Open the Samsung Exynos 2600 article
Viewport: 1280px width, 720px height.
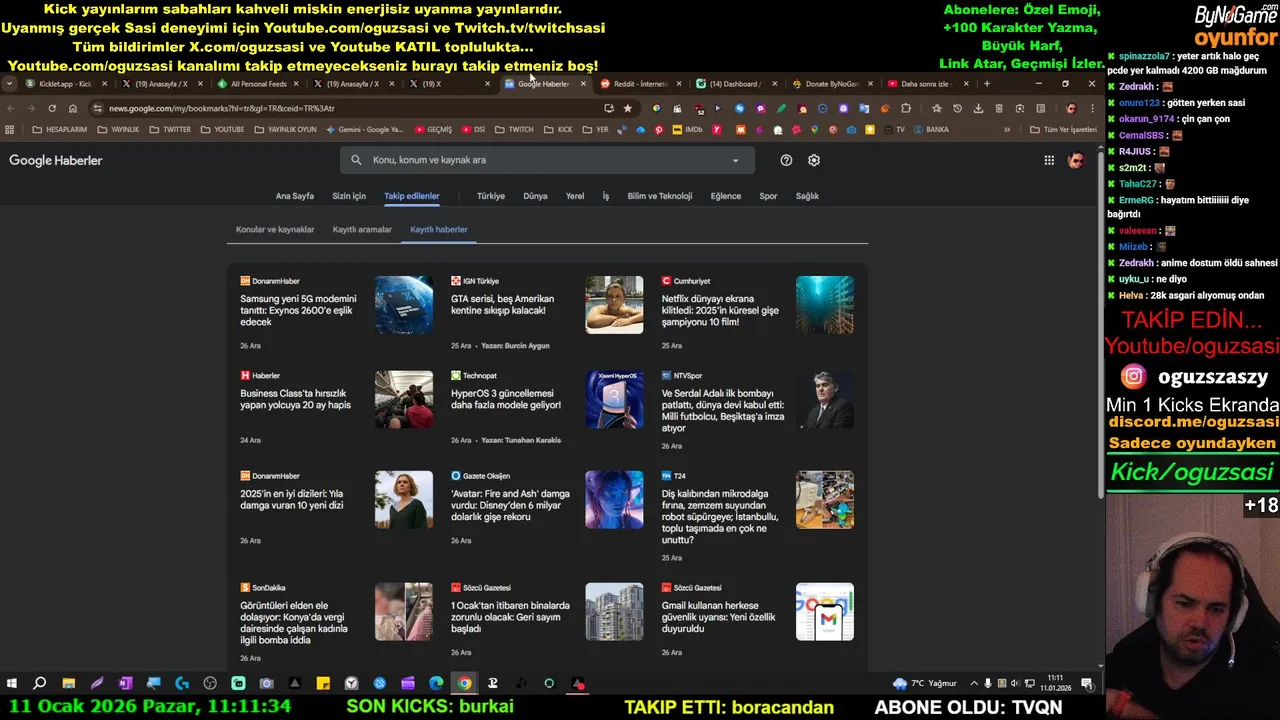(x=299, y=310)
